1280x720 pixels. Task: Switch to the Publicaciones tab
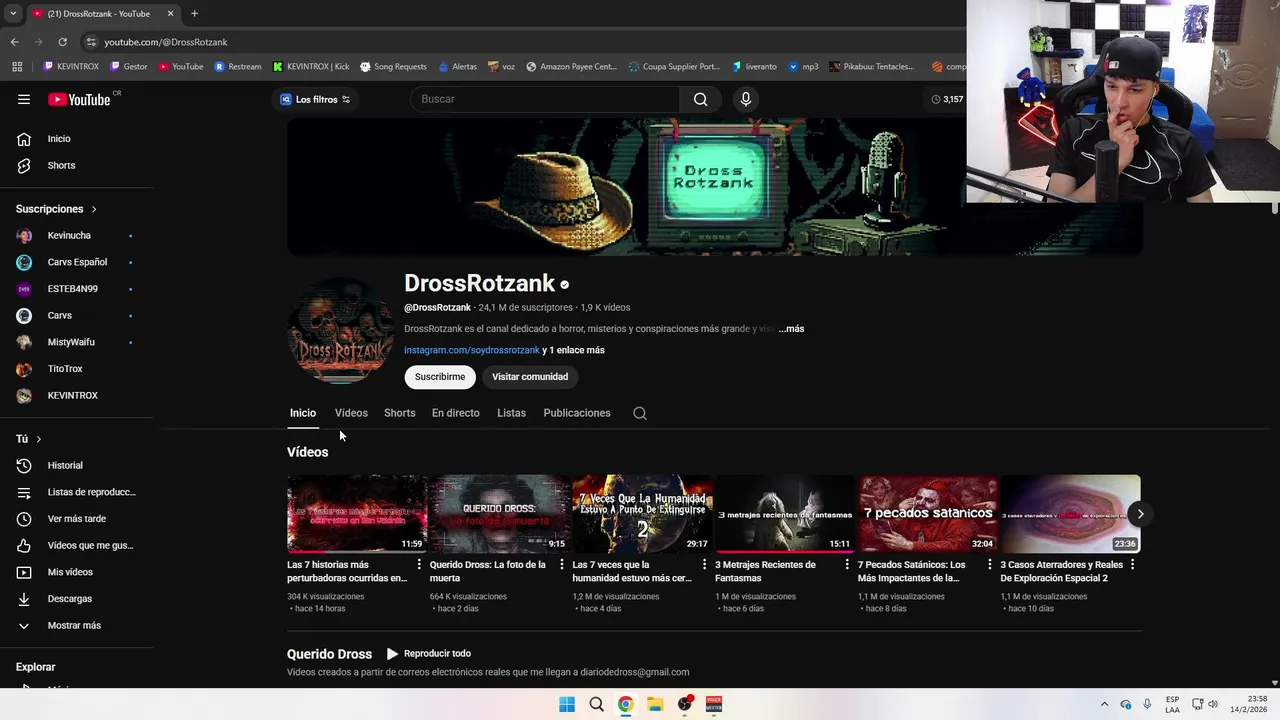pyautogui.click(x=577, y=413)
